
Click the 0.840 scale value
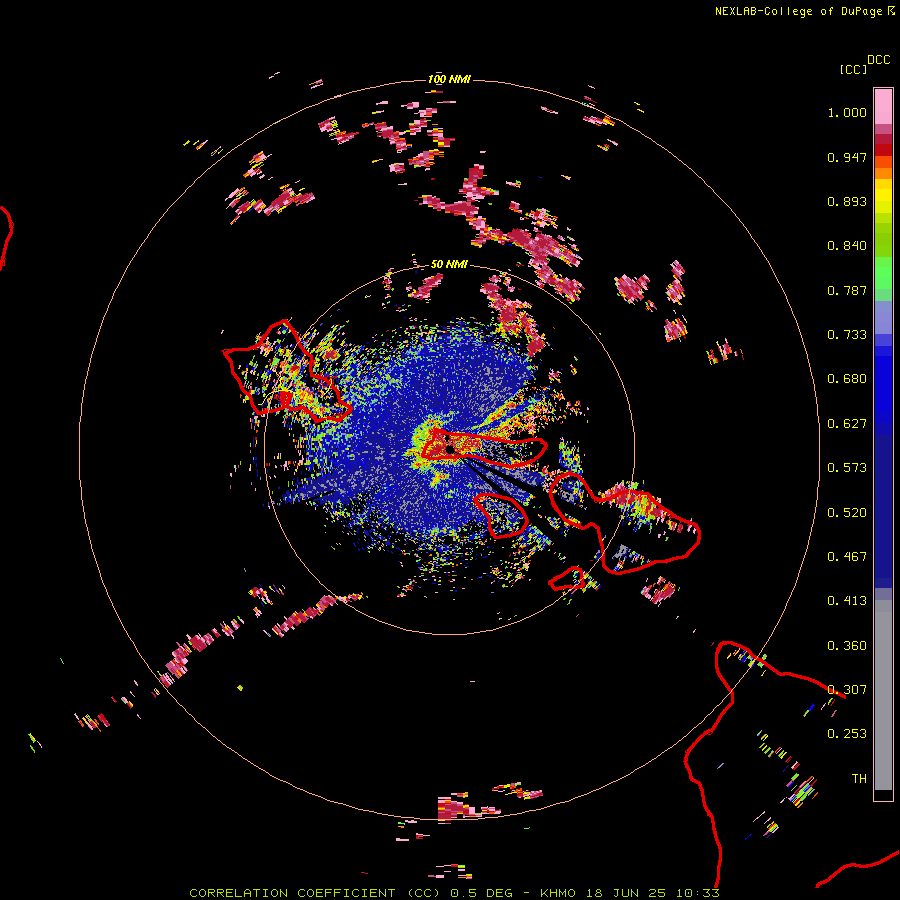click(847, 246)
